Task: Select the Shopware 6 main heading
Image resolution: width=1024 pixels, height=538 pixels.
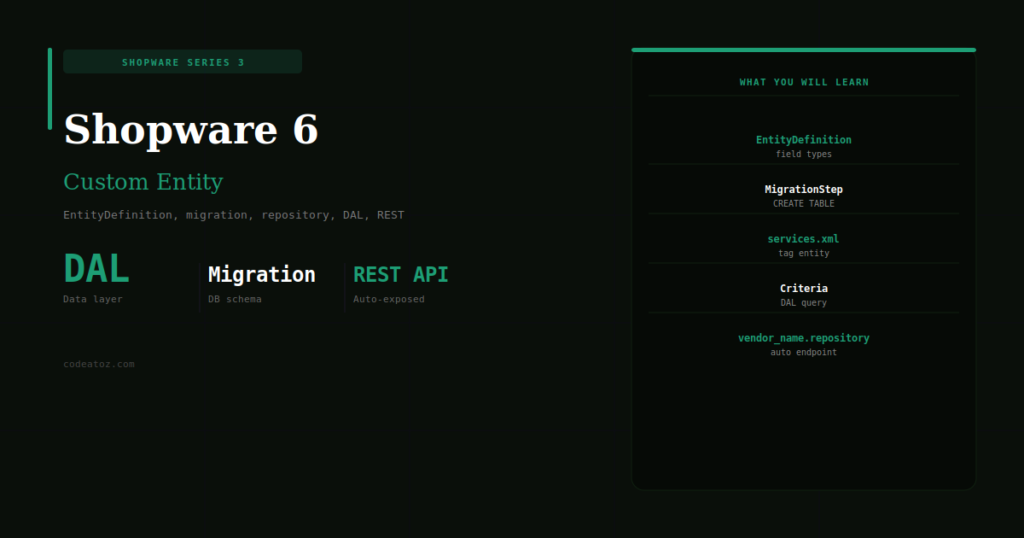Action: click(191, 129)
